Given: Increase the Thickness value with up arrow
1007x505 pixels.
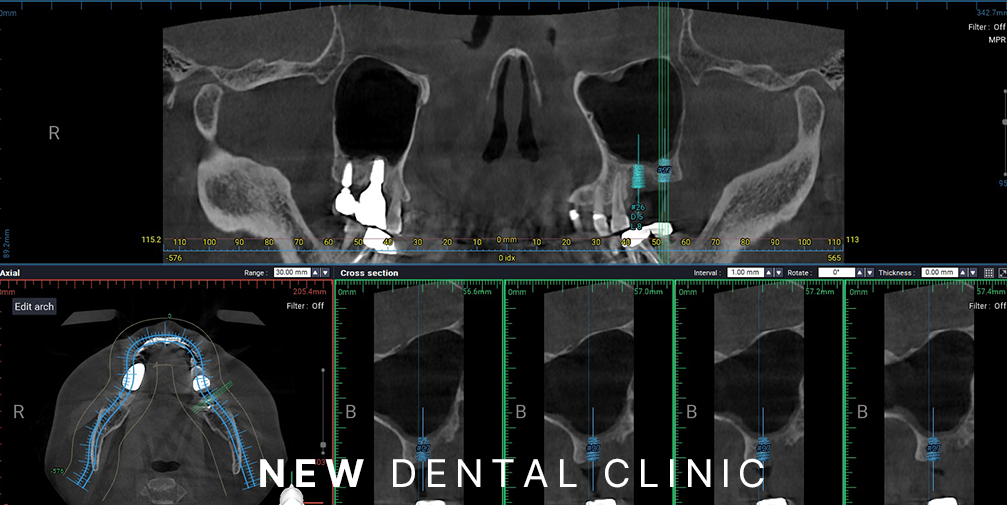Looking at the screenshot, I should pos(963,272).
